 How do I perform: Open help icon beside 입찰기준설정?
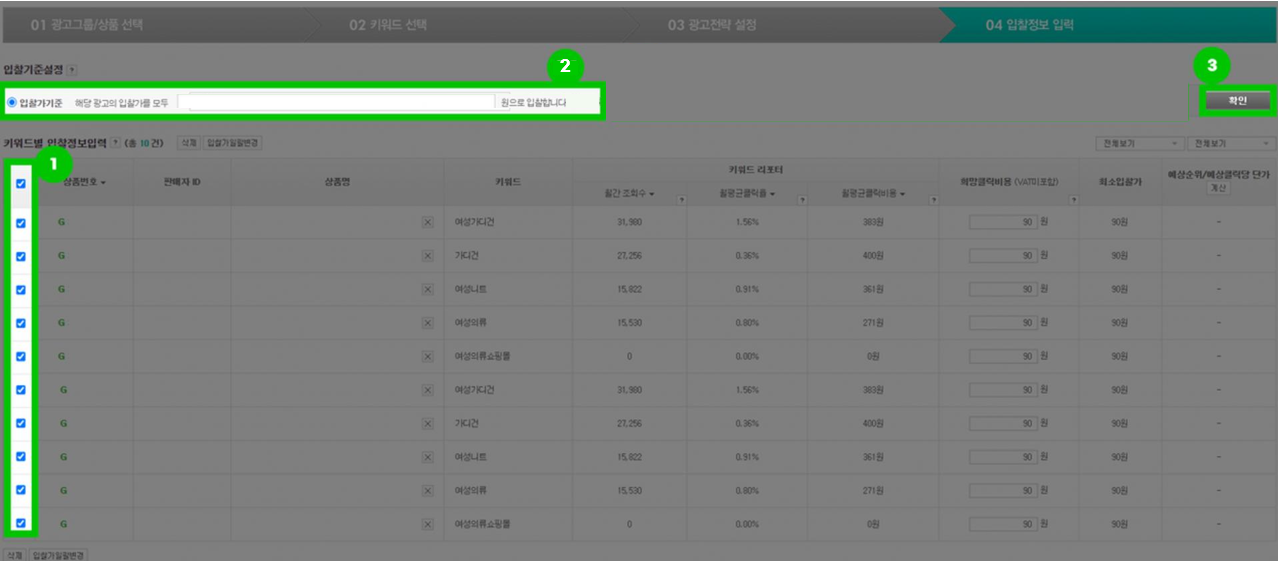pos(72,70)
